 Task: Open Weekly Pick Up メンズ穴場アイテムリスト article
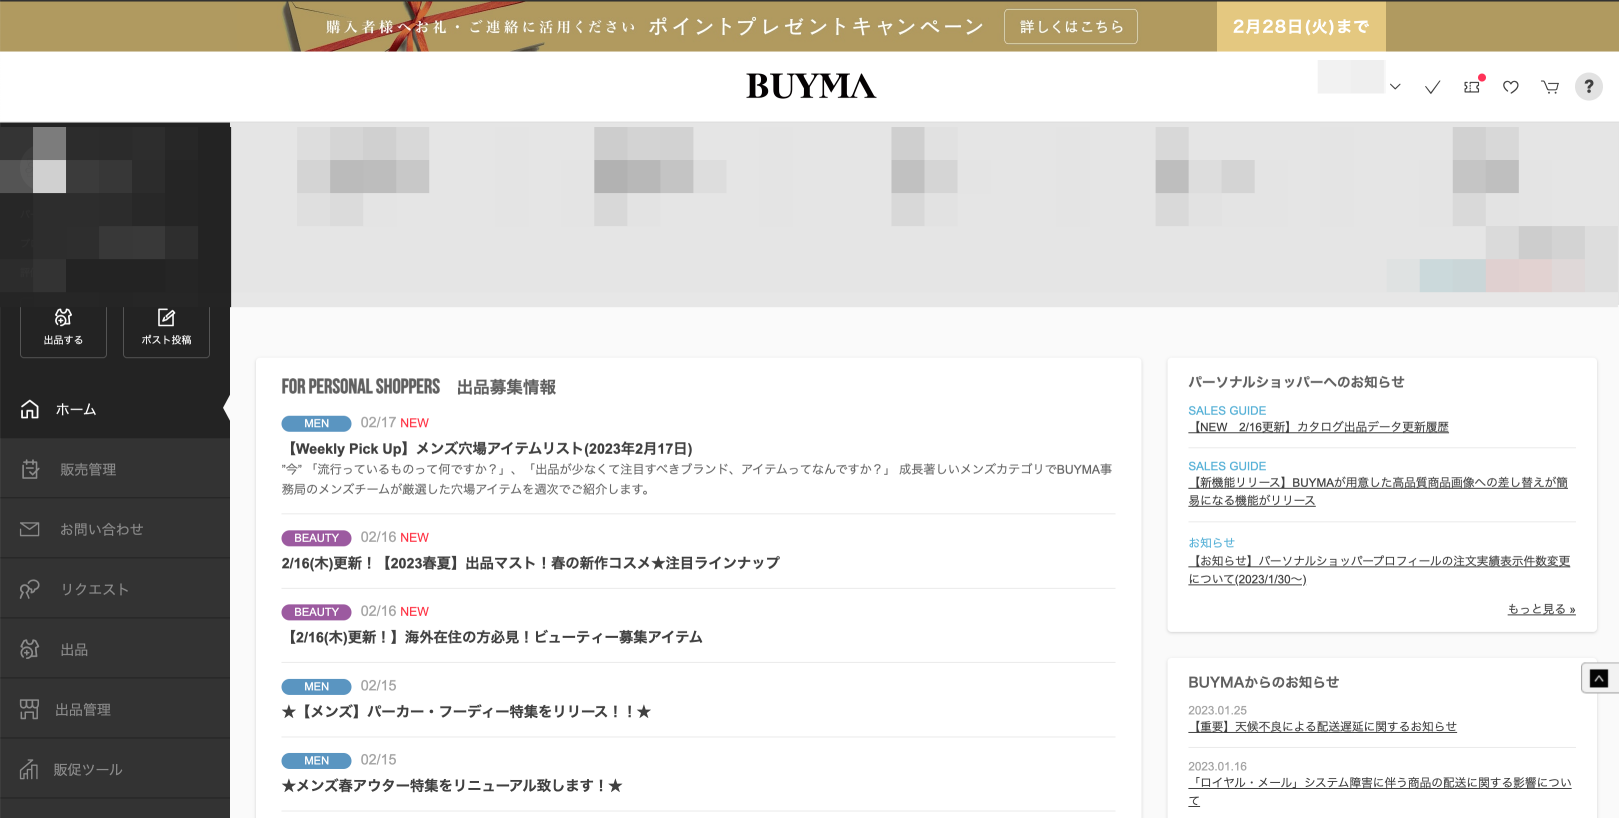point(488,449)
